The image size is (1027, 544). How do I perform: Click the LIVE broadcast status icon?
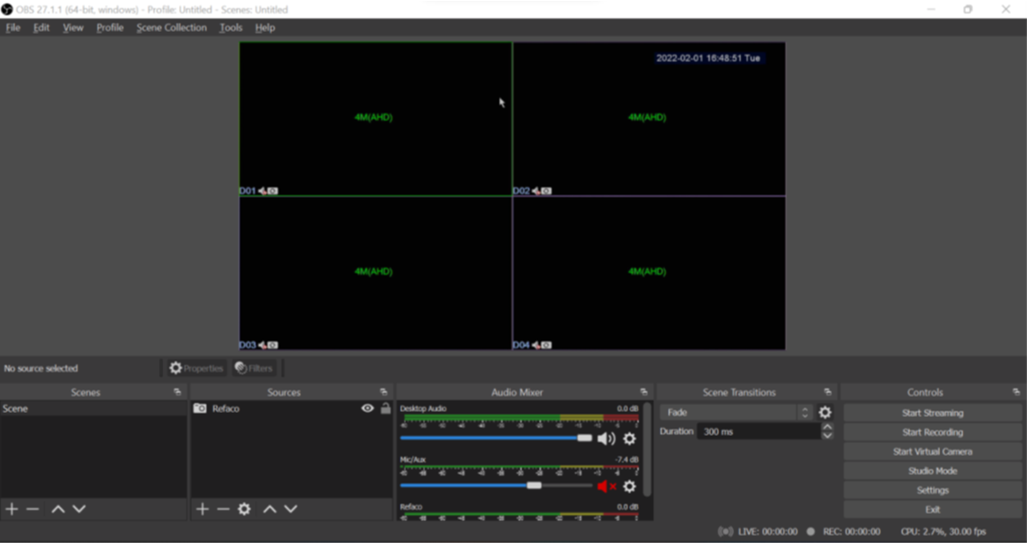click(726, 532)
